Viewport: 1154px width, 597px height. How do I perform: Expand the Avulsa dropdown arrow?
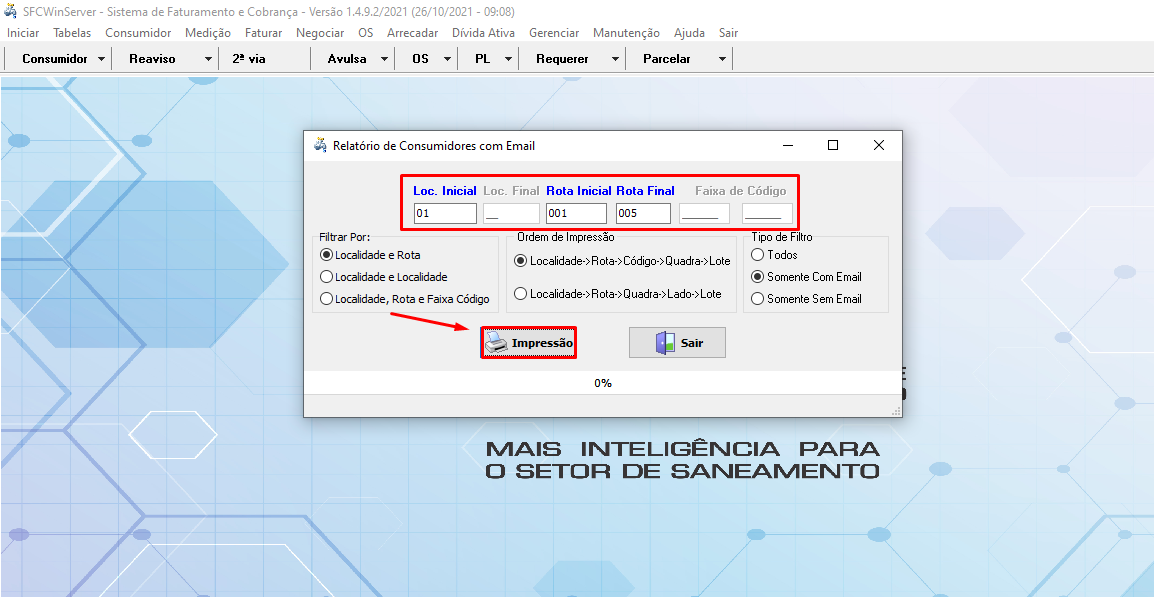384,58
